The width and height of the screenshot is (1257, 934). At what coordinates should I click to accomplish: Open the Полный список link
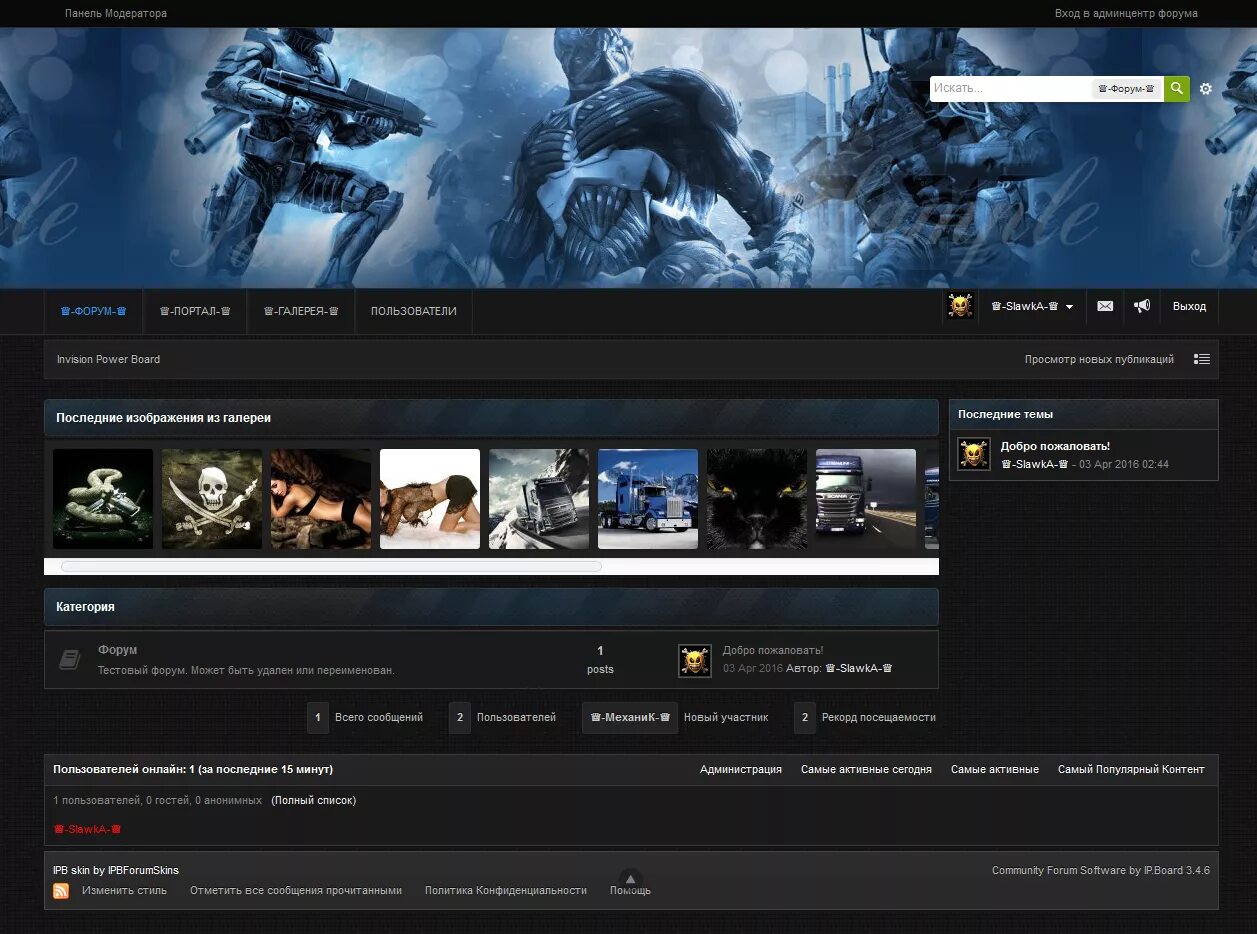313,800
